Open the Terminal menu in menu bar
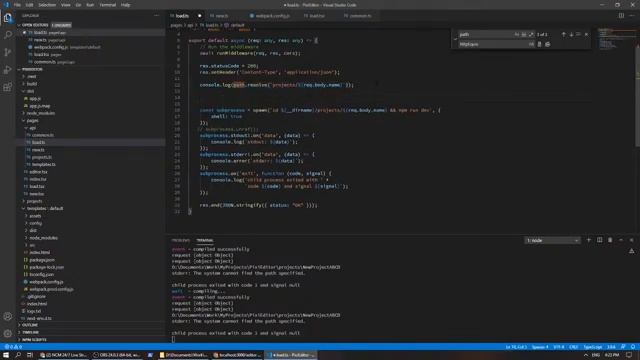This screenshot has width=640, height=360. 107,5
